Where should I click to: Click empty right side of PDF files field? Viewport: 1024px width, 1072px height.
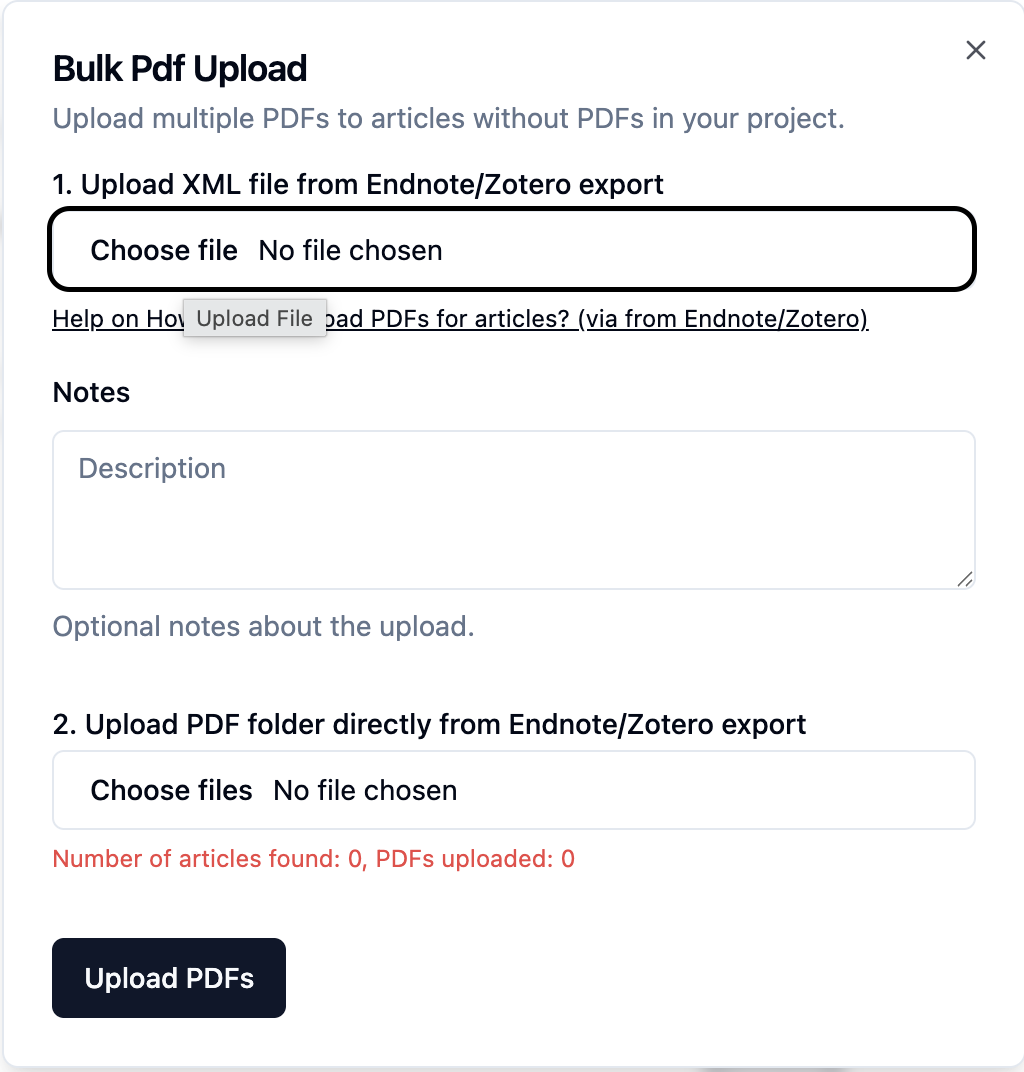point(760,790)
